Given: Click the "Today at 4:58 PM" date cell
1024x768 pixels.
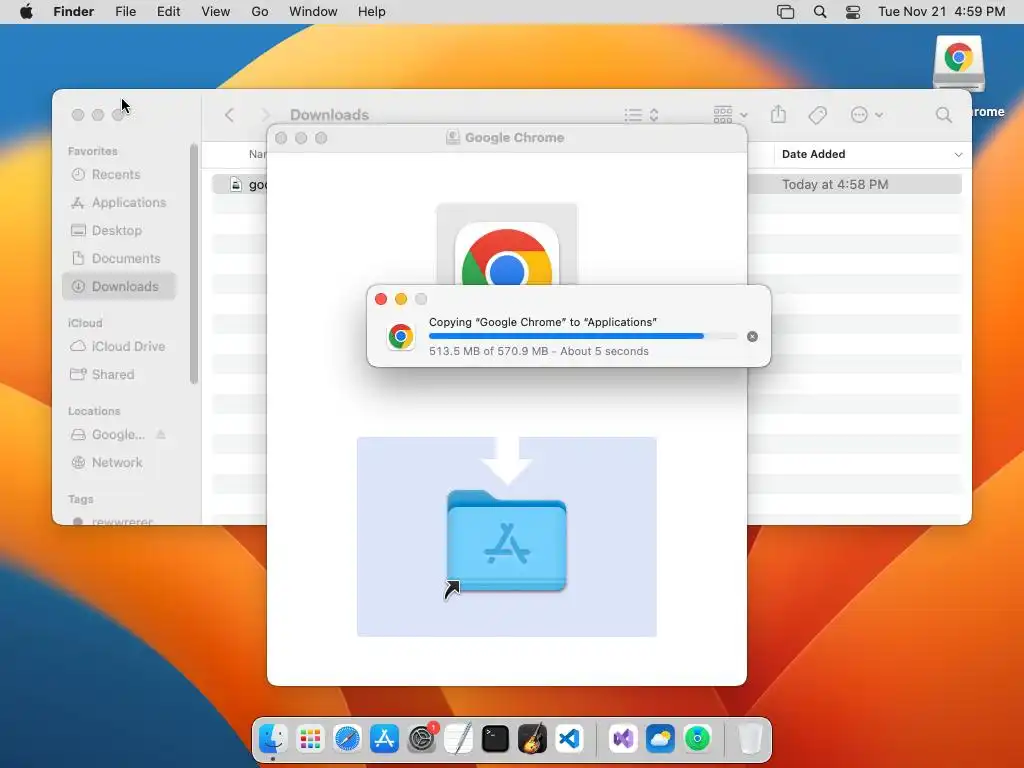Looking at the screenshot, I should point(835,185).
